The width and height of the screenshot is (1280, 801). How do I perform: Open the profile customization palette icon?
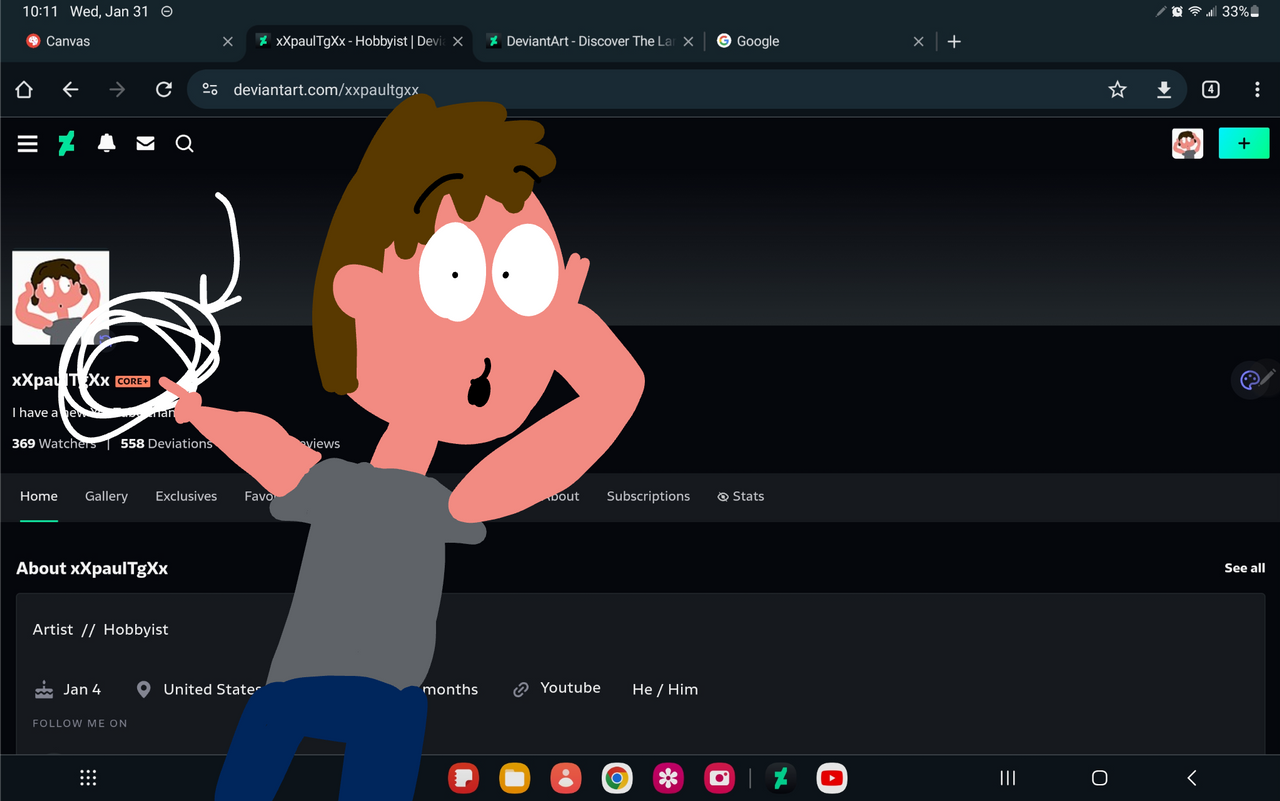(x=1249, y=380)
